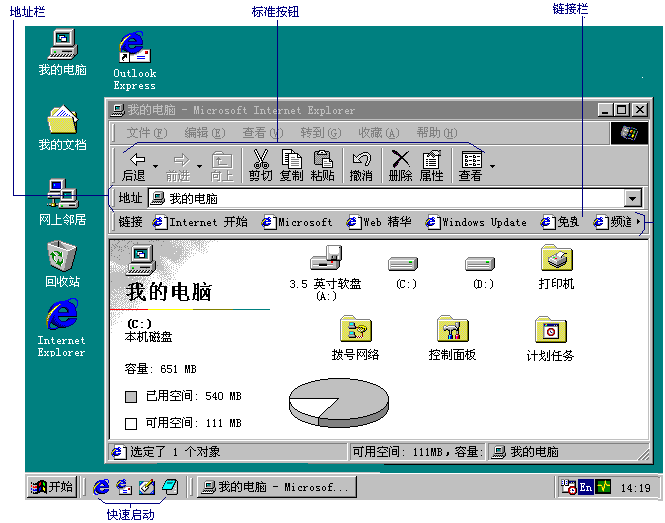The width and height of the screenshot is (665, 523).
Task: Click the Web 精华 link
Action: click(x=379, y=222)
